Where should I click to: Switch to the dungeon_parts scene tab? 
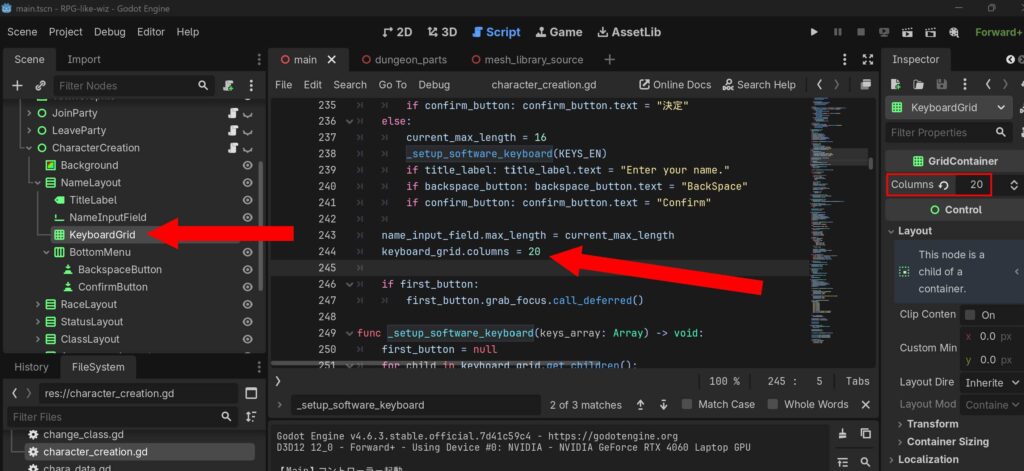click(404, 59)
